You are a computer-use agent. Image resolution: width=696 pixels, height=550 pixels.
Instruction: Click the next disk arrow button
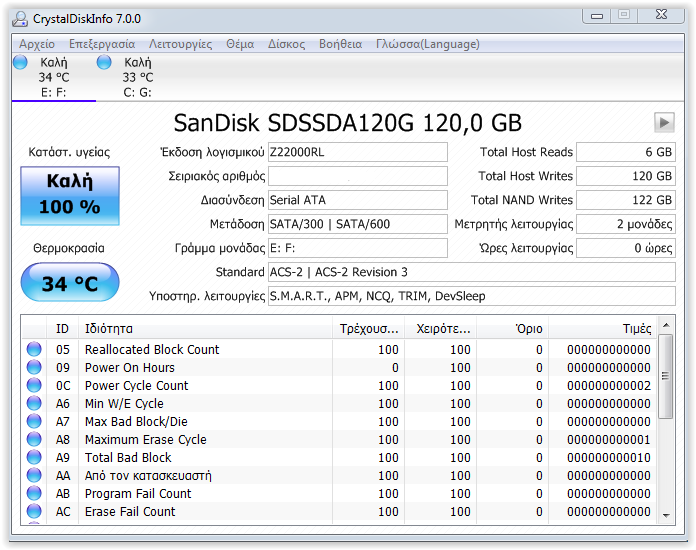coord(664,123)
